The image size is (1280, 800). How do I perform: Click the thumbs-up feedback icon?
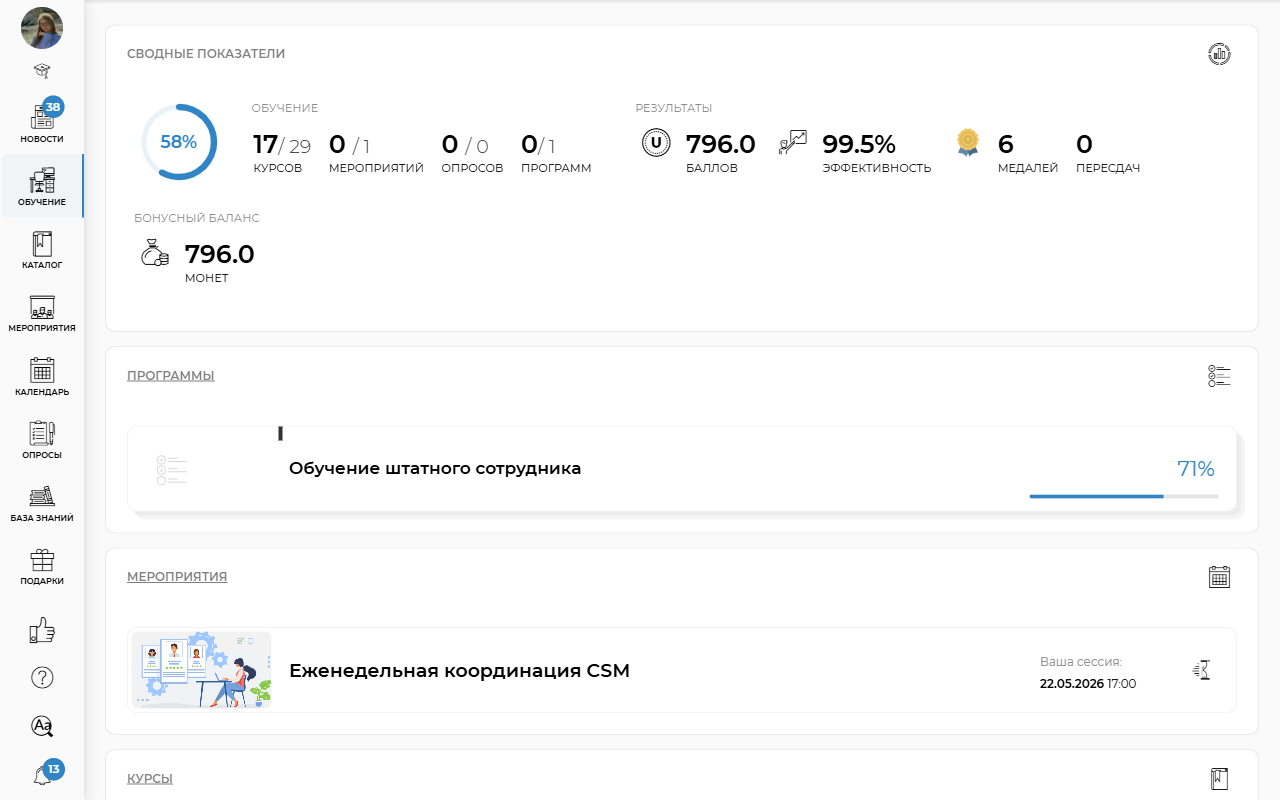(42, 629)
